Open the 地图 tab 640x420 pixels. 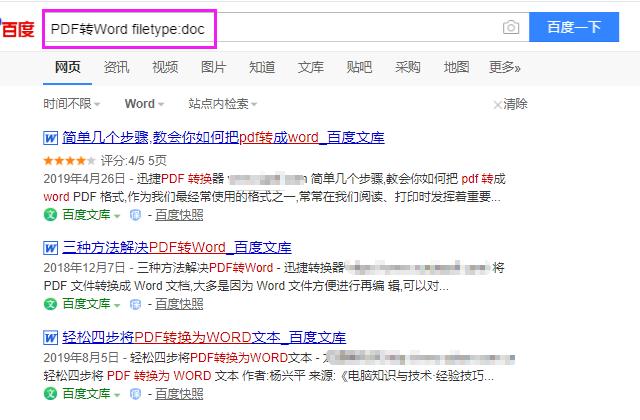point(456,67)
